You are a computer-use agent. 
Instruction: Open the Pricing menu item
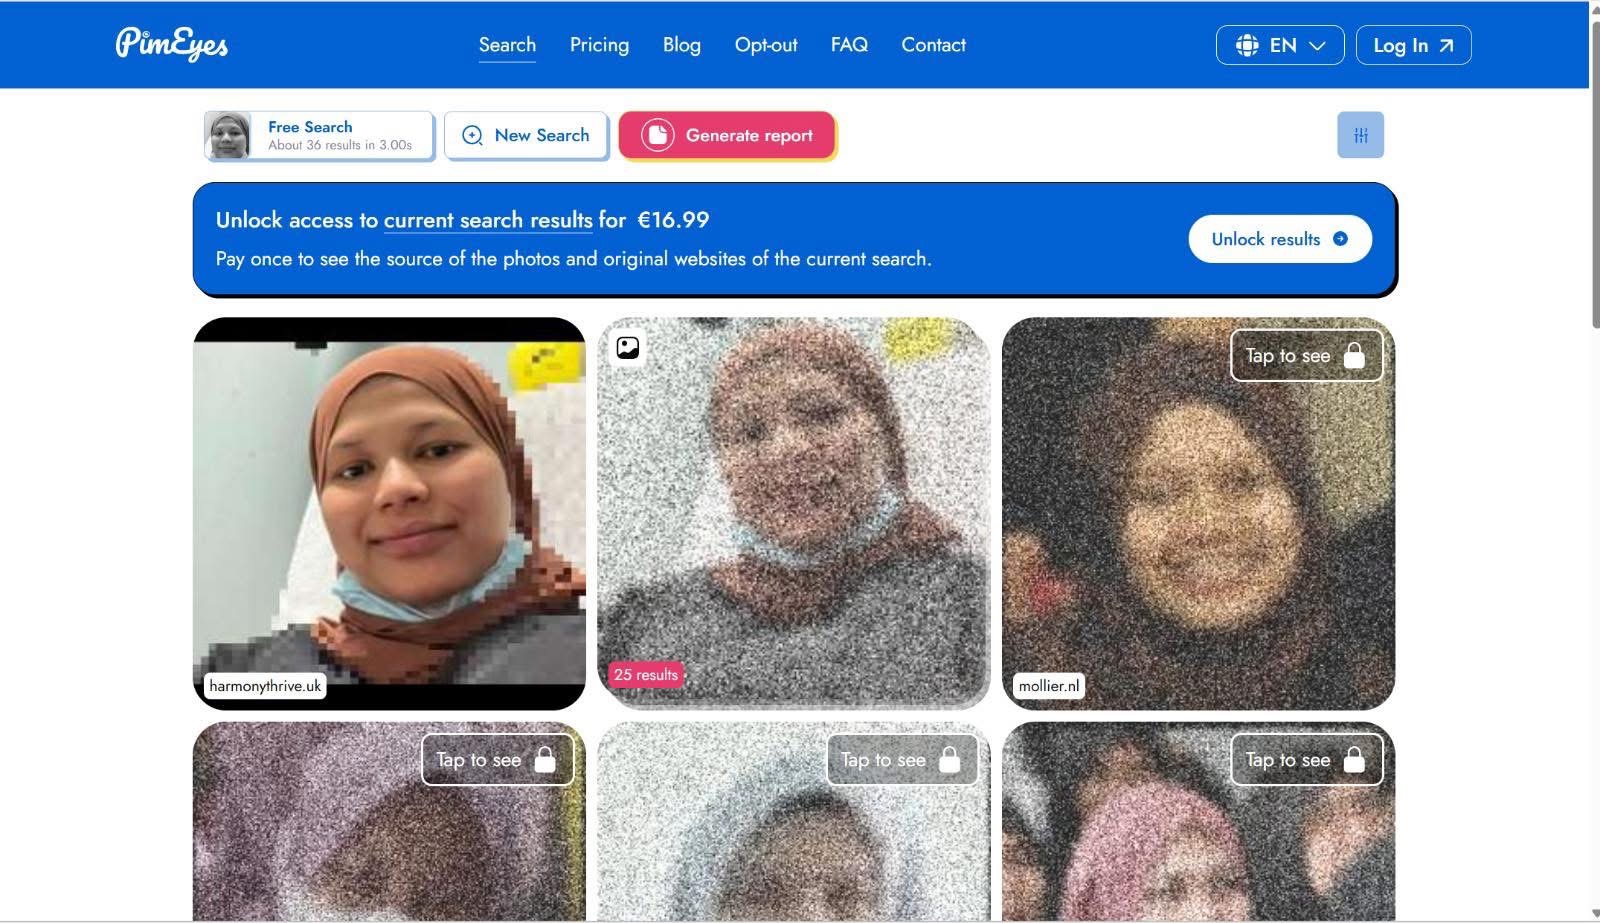pos(599,45)
